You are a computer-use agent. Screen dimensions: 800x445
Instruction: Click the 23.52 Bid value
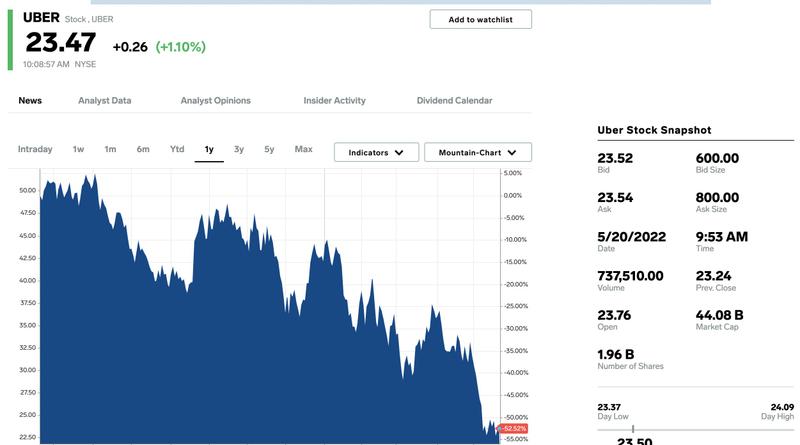[x=615, y=158]
